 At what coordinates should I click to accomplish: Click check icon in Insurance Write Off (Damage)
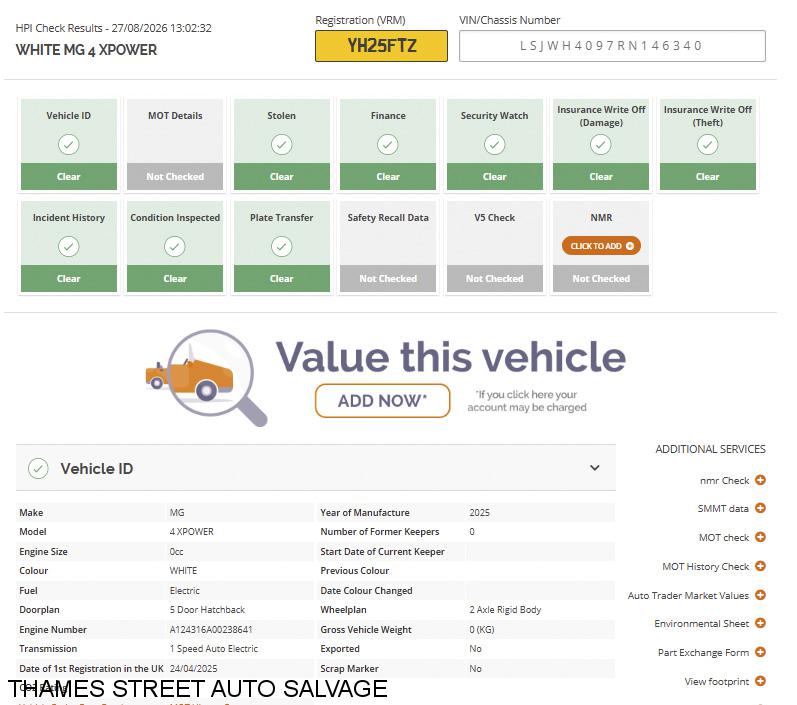pyautogui.click(x=601, y=144)
